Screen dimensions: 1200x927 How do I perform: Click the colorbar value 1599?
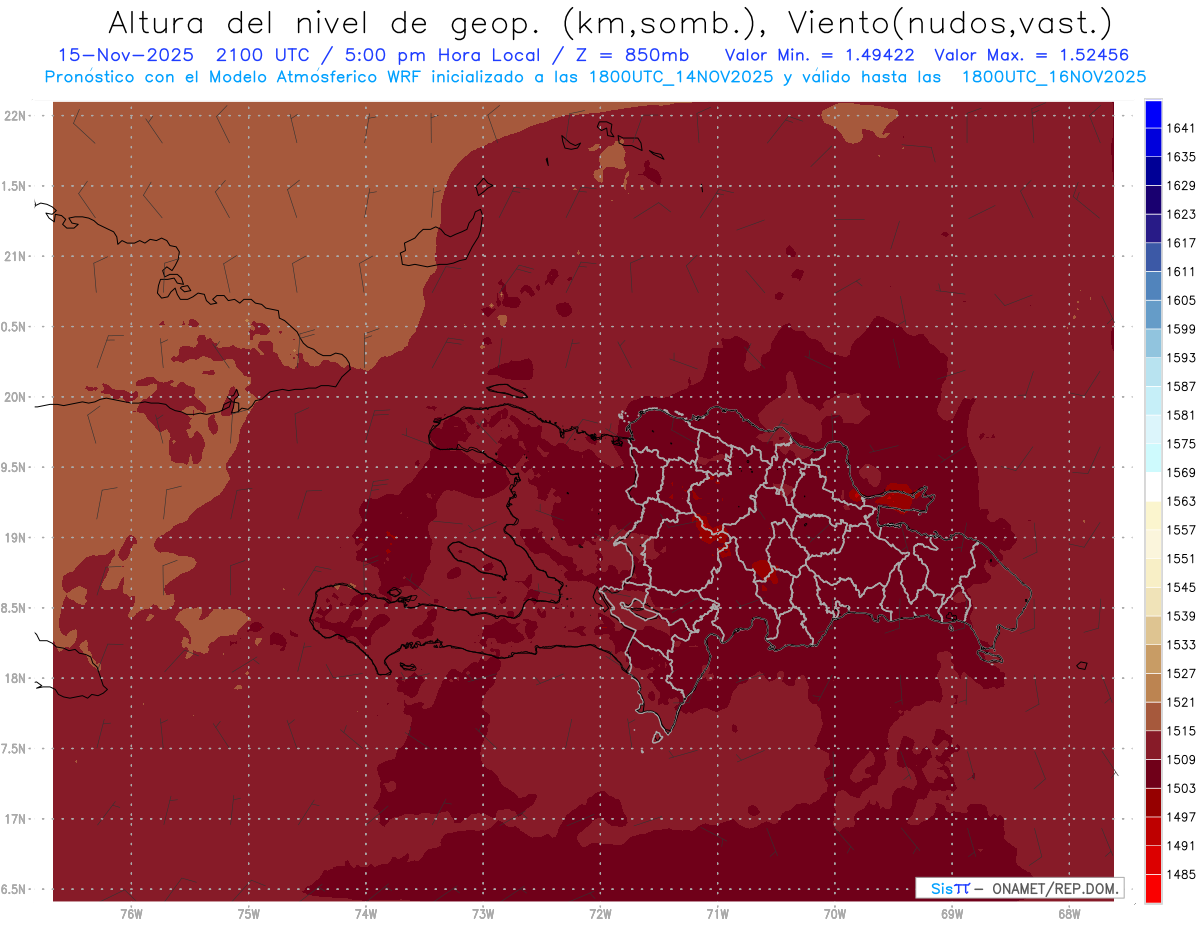[x=1181, y=329]
